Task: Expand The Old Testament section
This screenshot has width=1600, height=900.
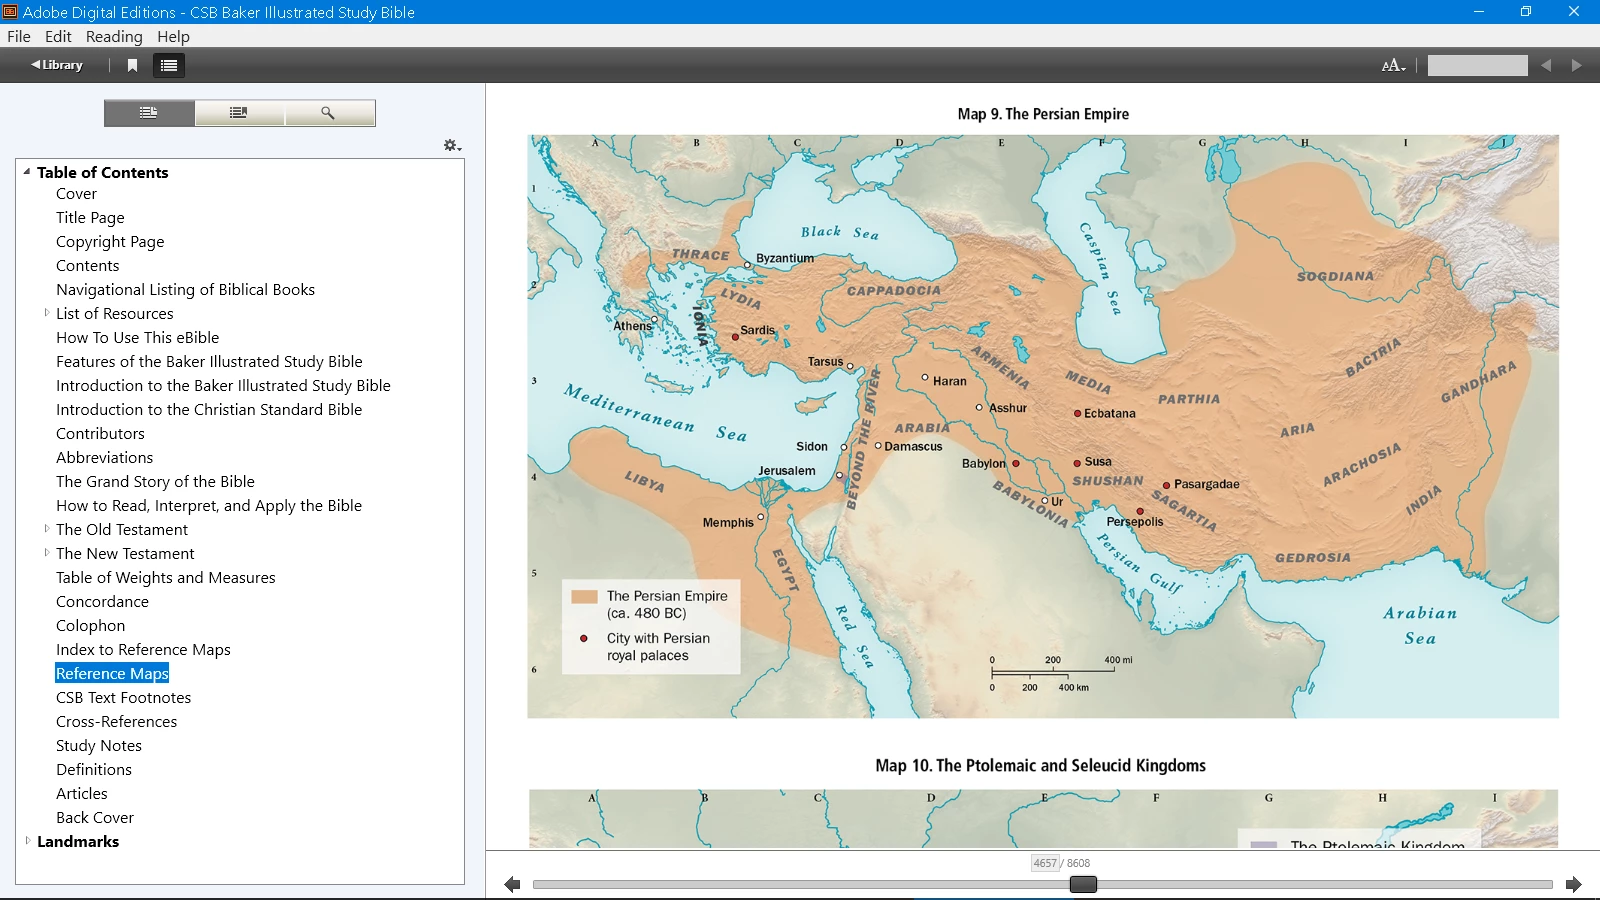Action: 46,529
